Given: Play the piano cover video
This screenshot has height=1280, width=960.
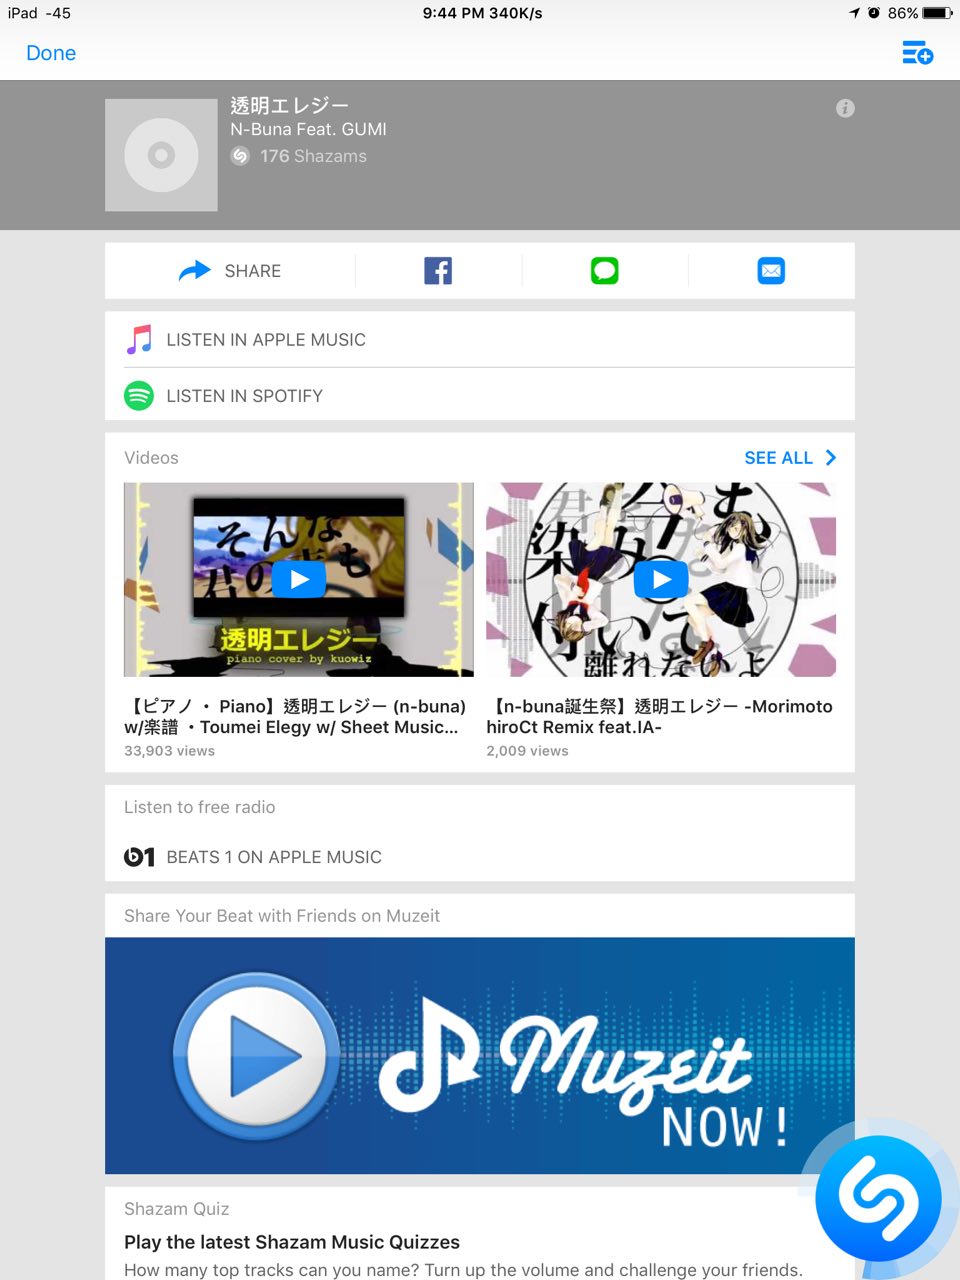Looking at the screenshot, I should 299,580.
